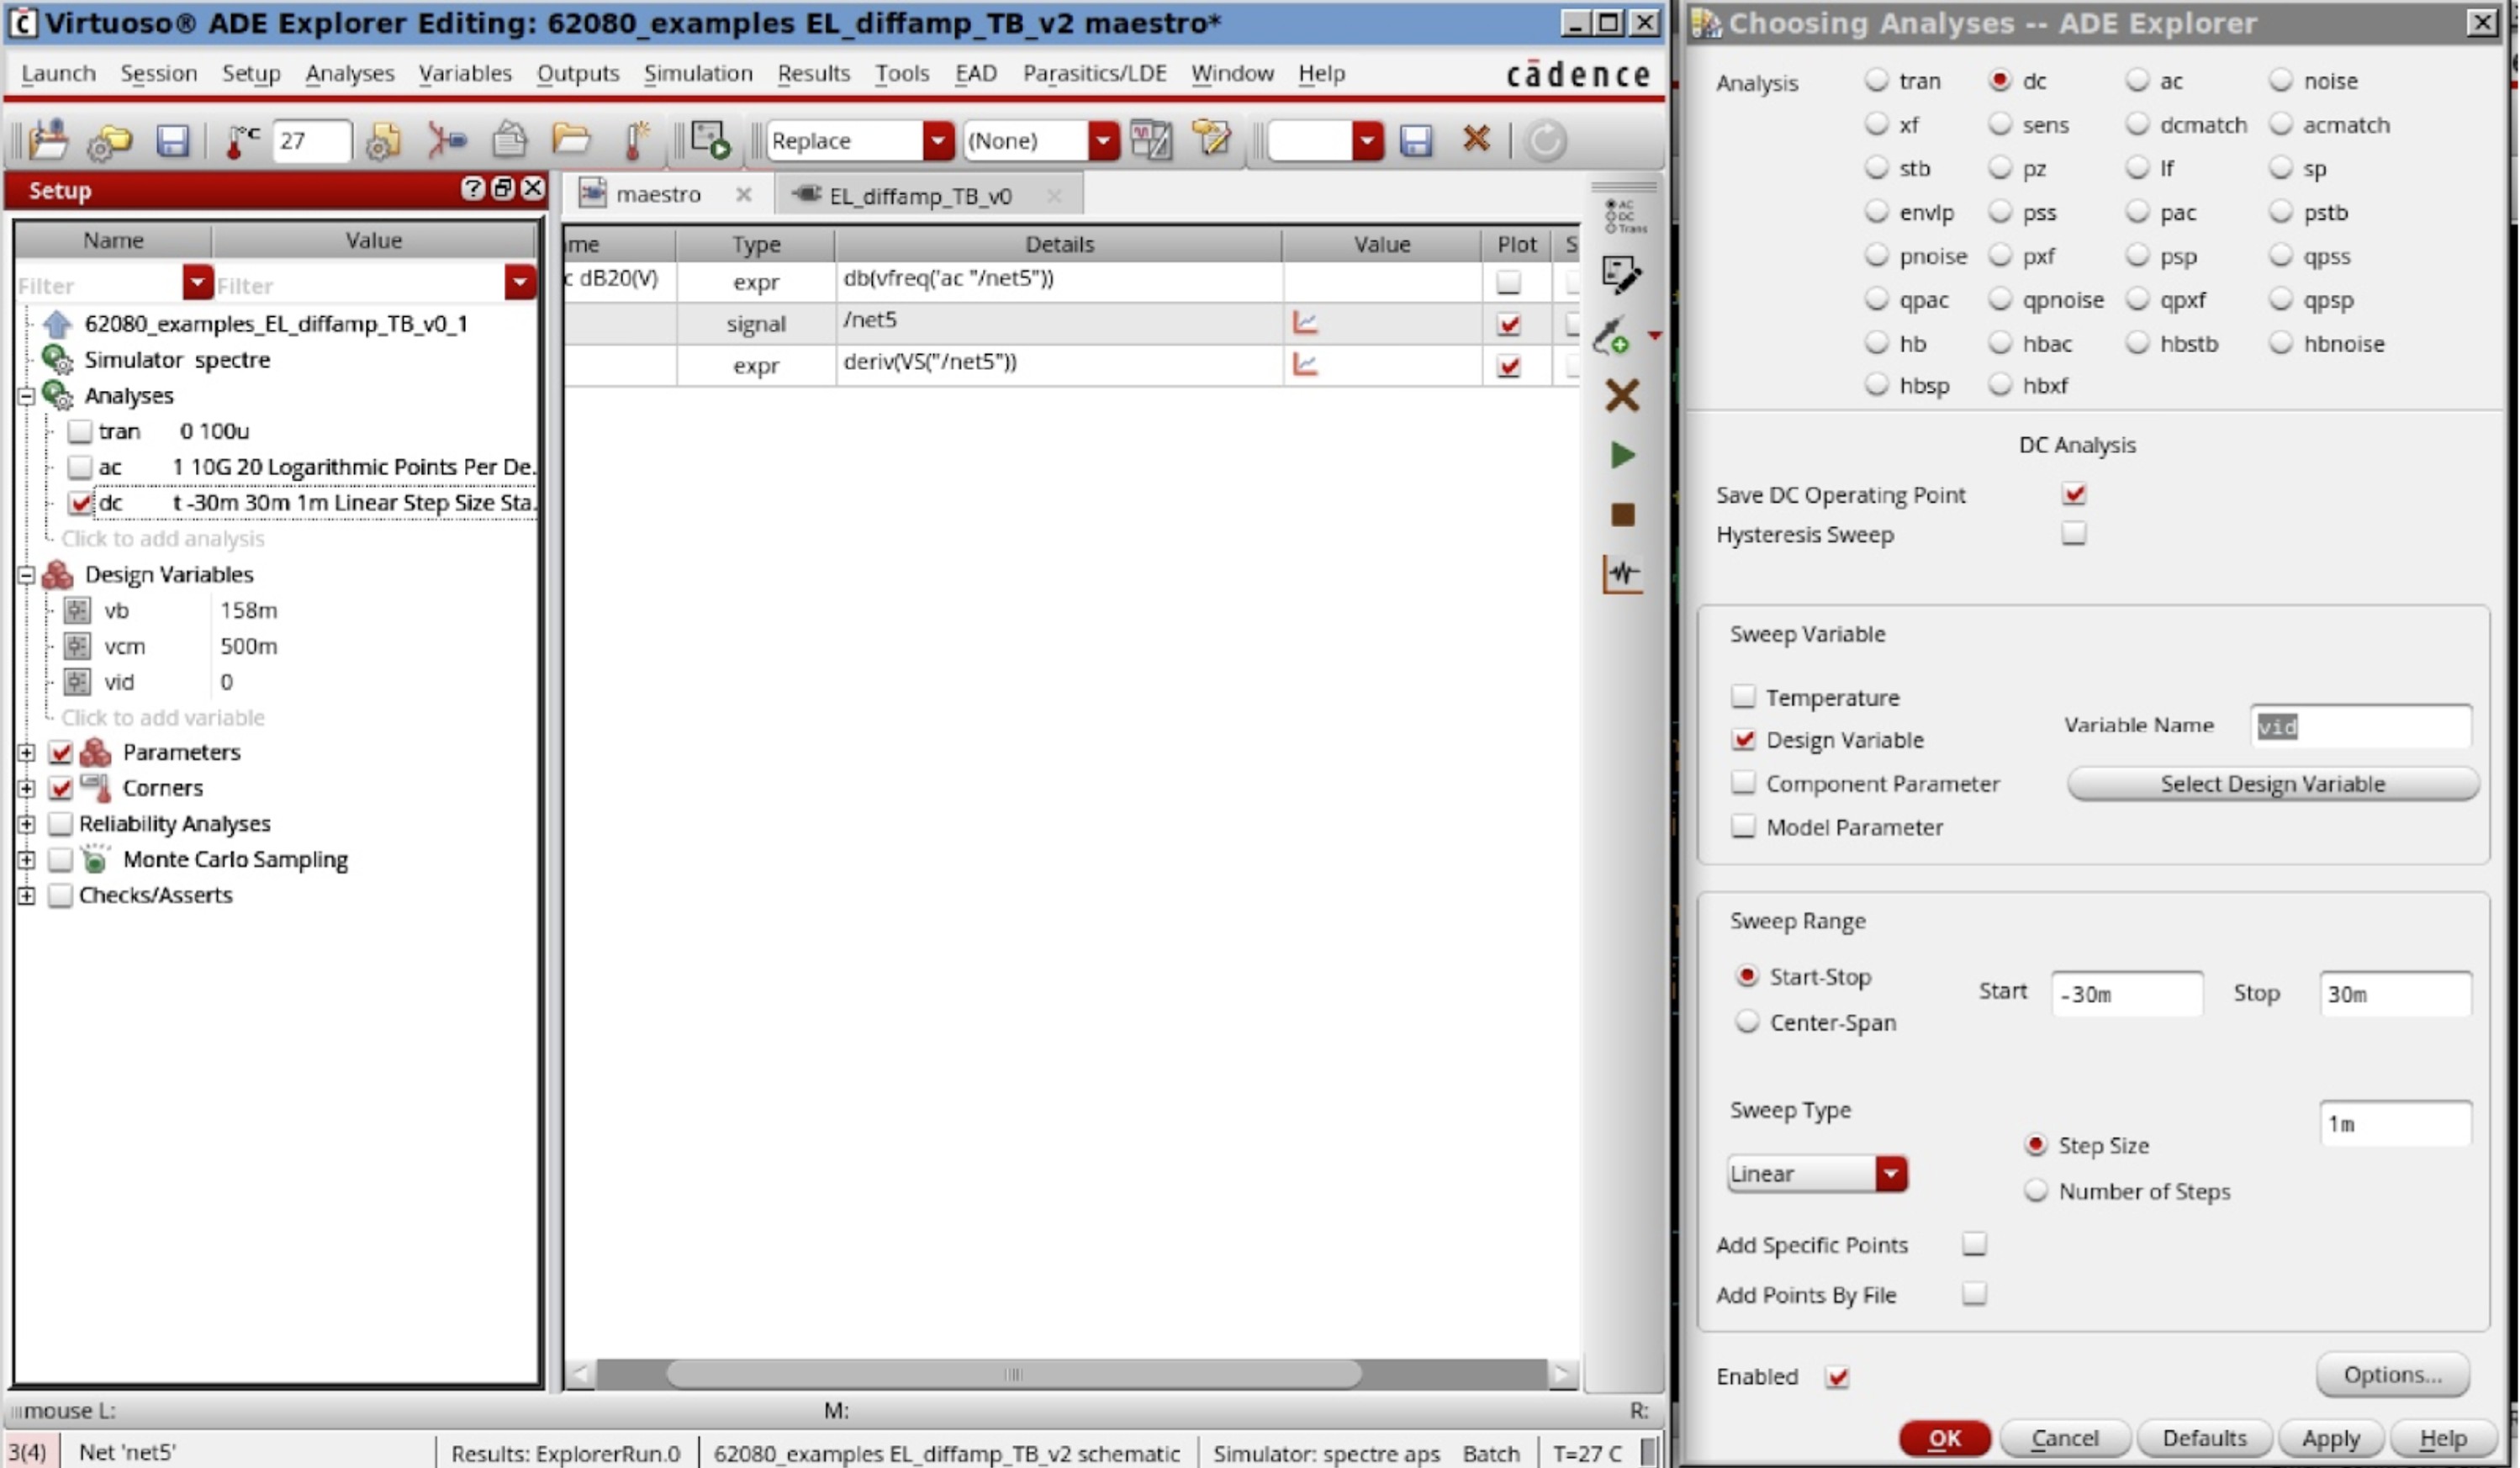Viewport: 2520px width, 1468px height.
Task: Click the Plot Outputs waveform icon
Action: 1622,574
